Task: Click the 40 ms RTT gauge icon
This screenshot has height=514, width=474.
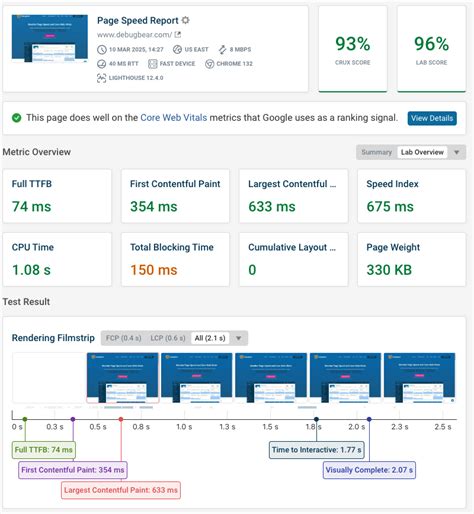Action: coord(101,64)
